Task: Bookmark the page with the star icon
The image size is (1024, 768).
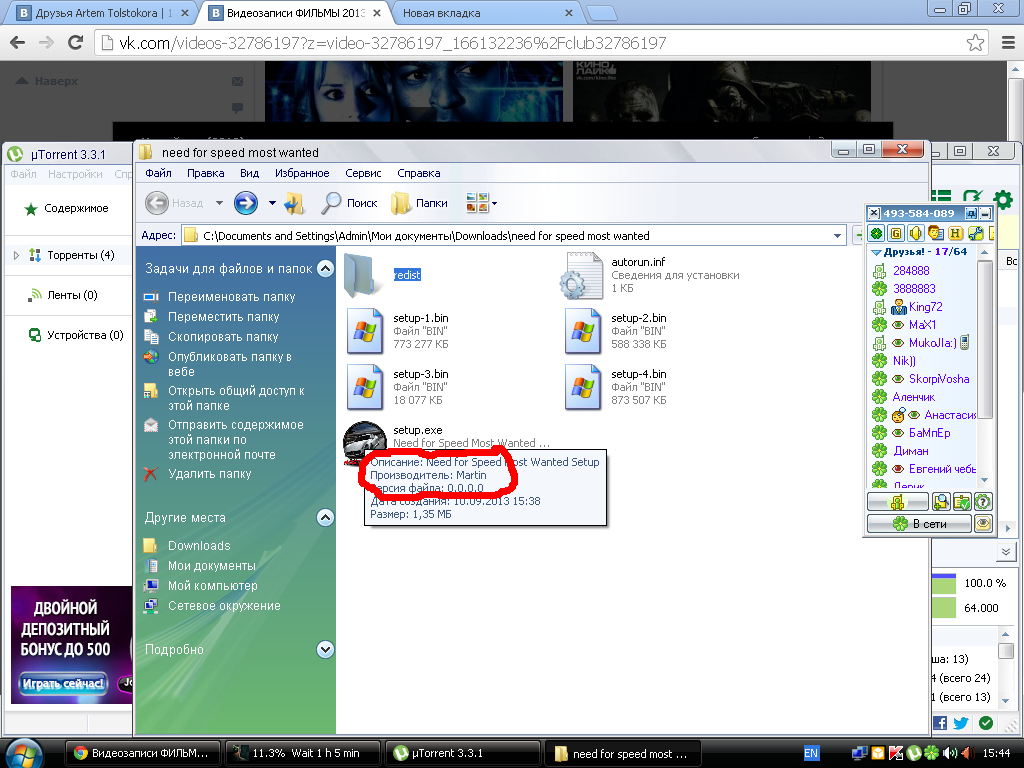Action: click(x=975, y=43)
